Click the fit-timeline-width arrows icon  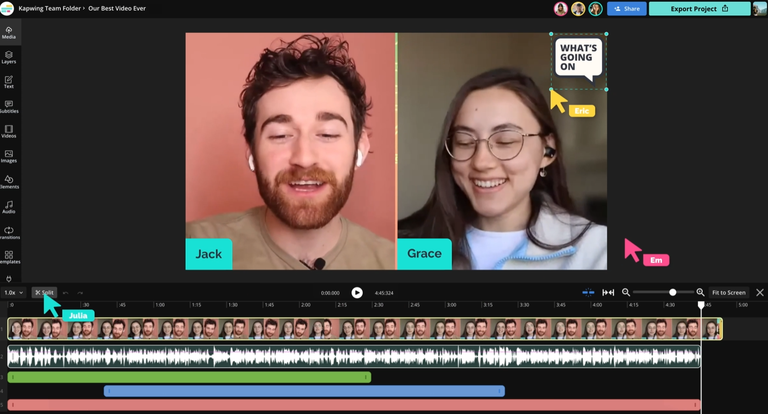point(608,292)
